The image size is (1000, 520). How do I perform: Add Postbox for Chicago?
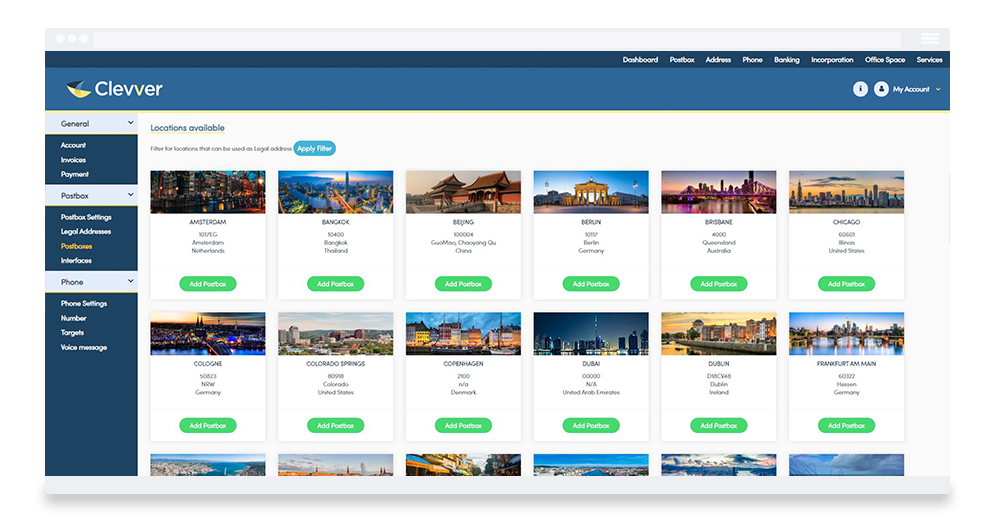coord(846,284)
